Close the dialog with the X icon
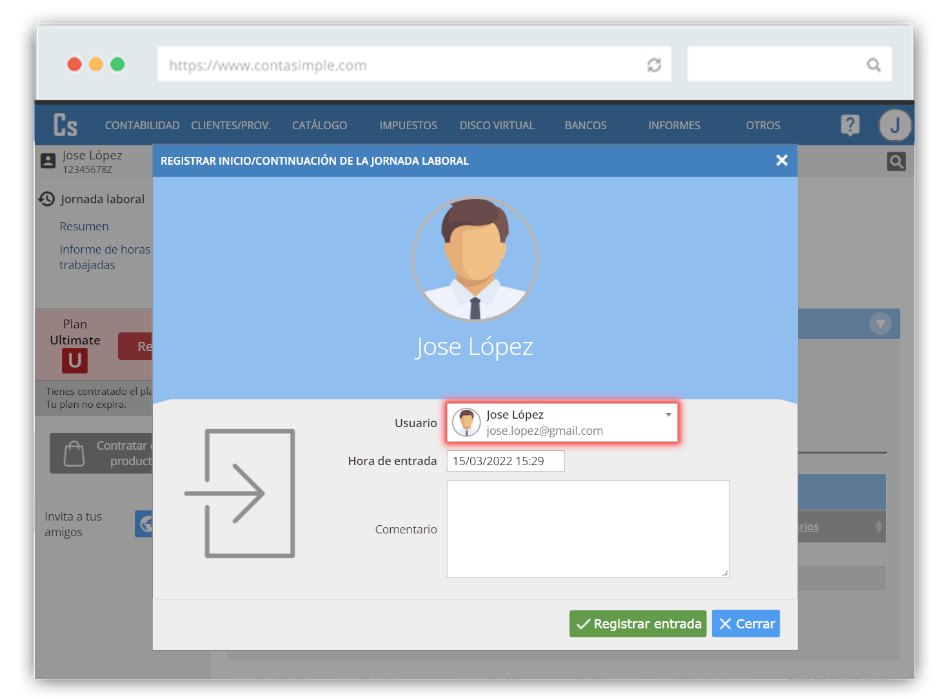Screen dimensions: 950x699 (x=782, y=160)
